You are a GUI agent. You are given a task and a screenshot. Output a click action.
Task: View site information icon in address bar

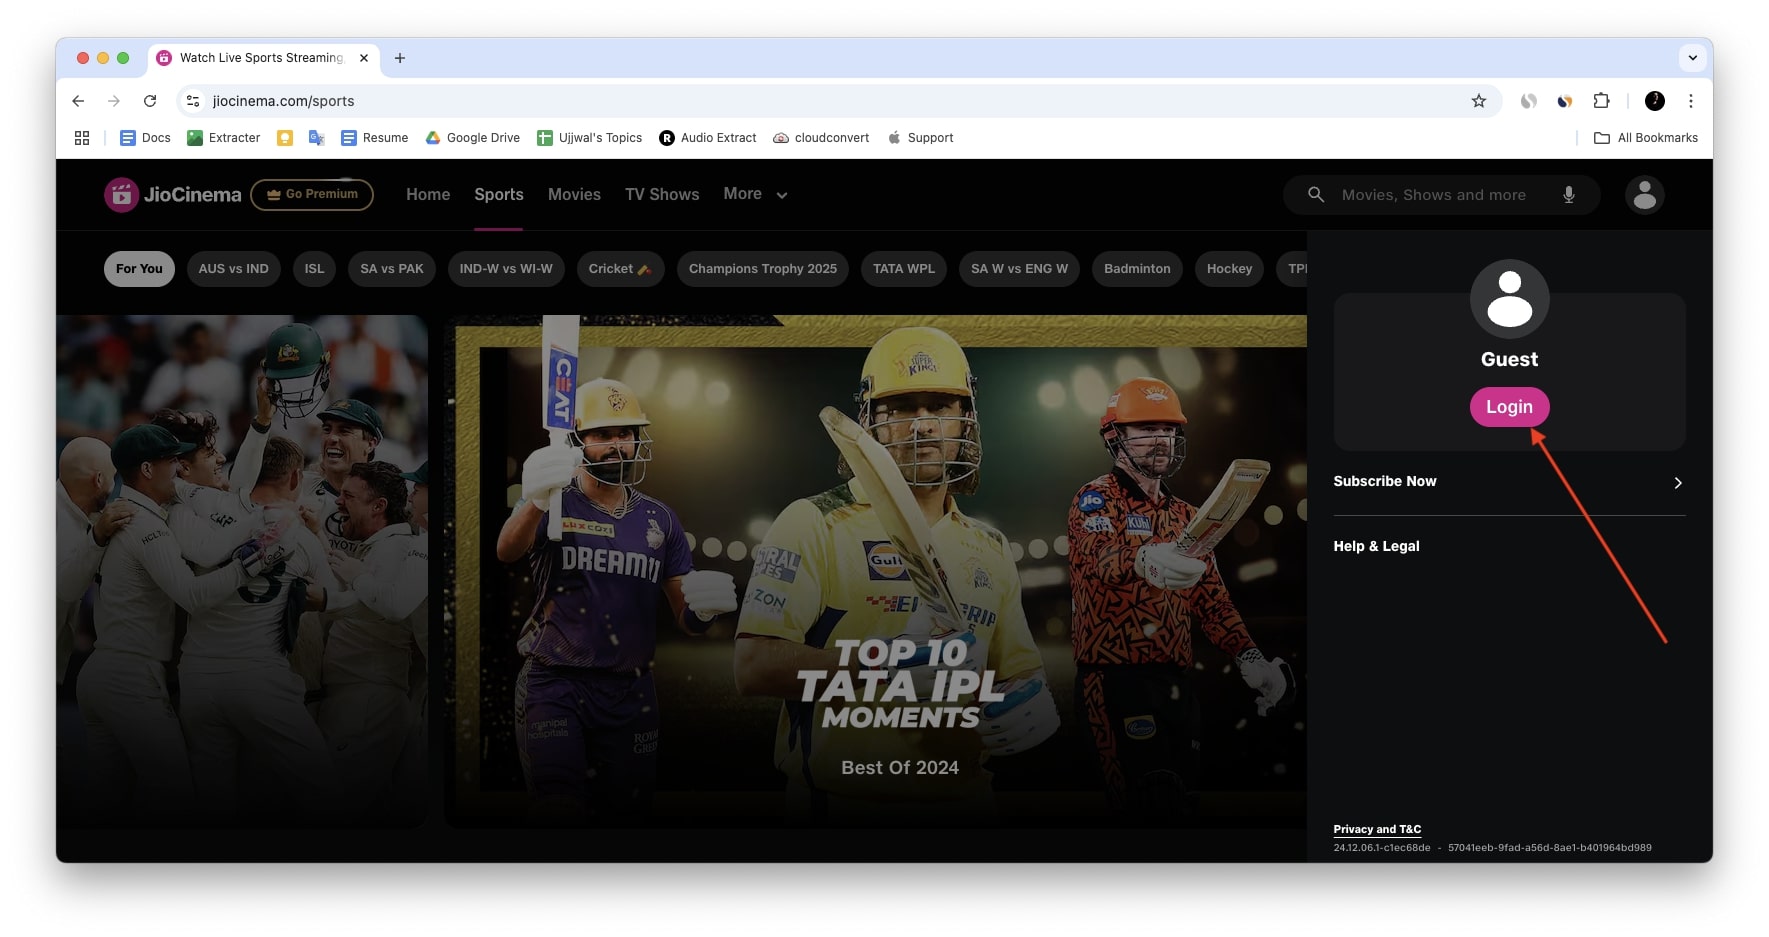tap(193, 101)
